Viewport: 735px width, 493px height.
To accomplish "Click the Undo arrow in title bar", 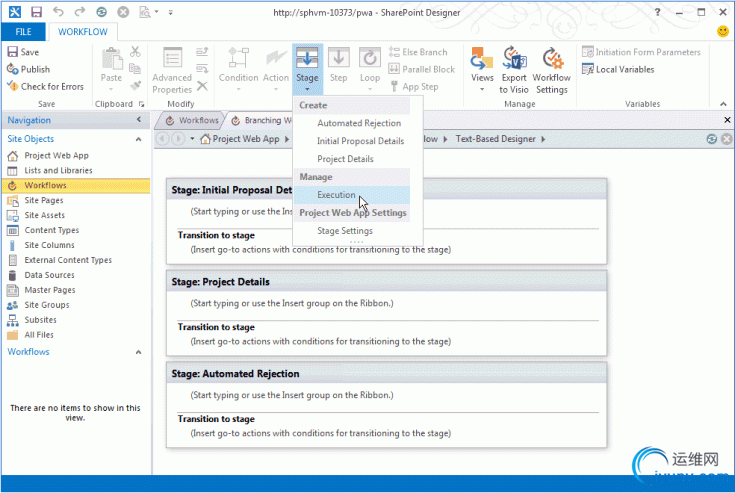I will 58,12.
